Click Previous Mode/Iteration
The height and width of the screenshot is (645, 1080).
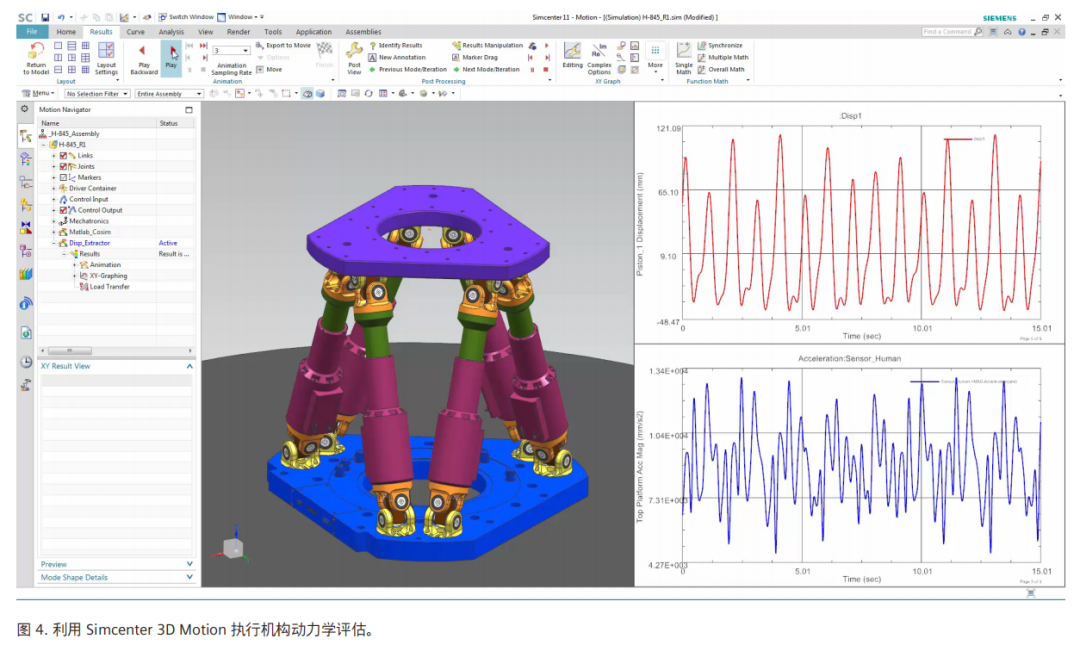[x=408, y=70]
